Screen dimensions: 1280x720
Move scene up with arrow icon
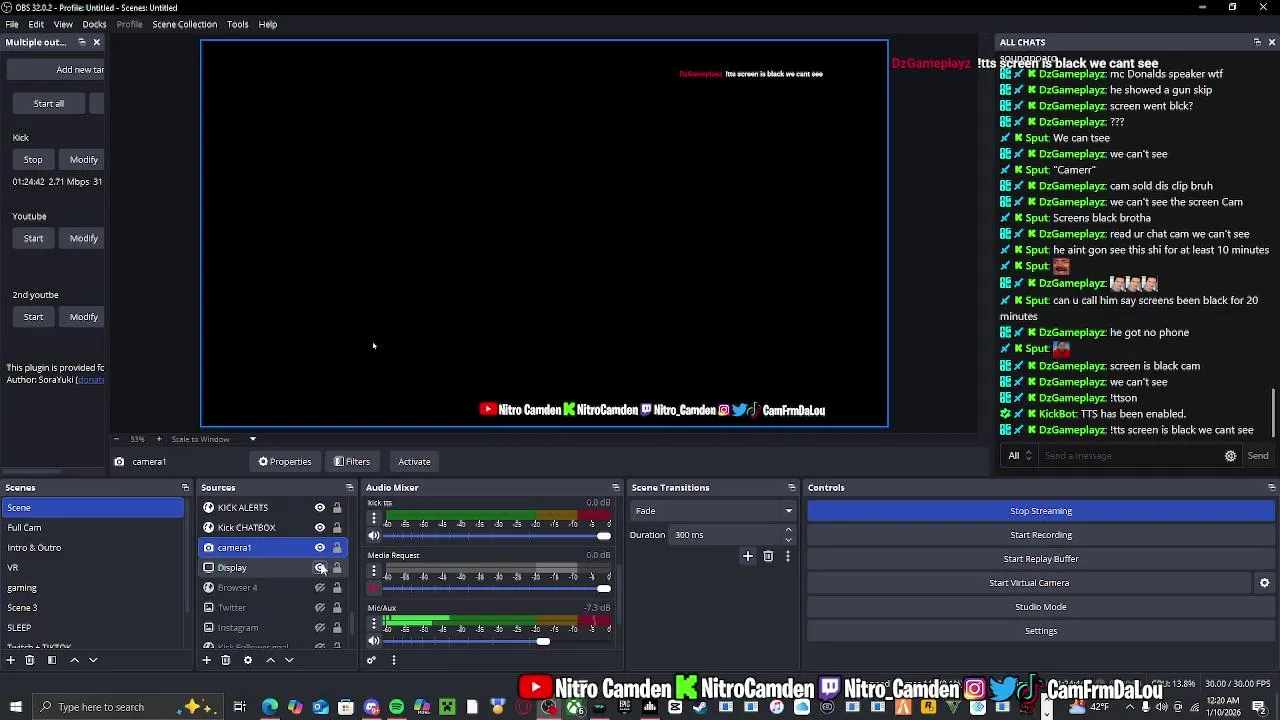pyautogui.click(x=74, y=660)
